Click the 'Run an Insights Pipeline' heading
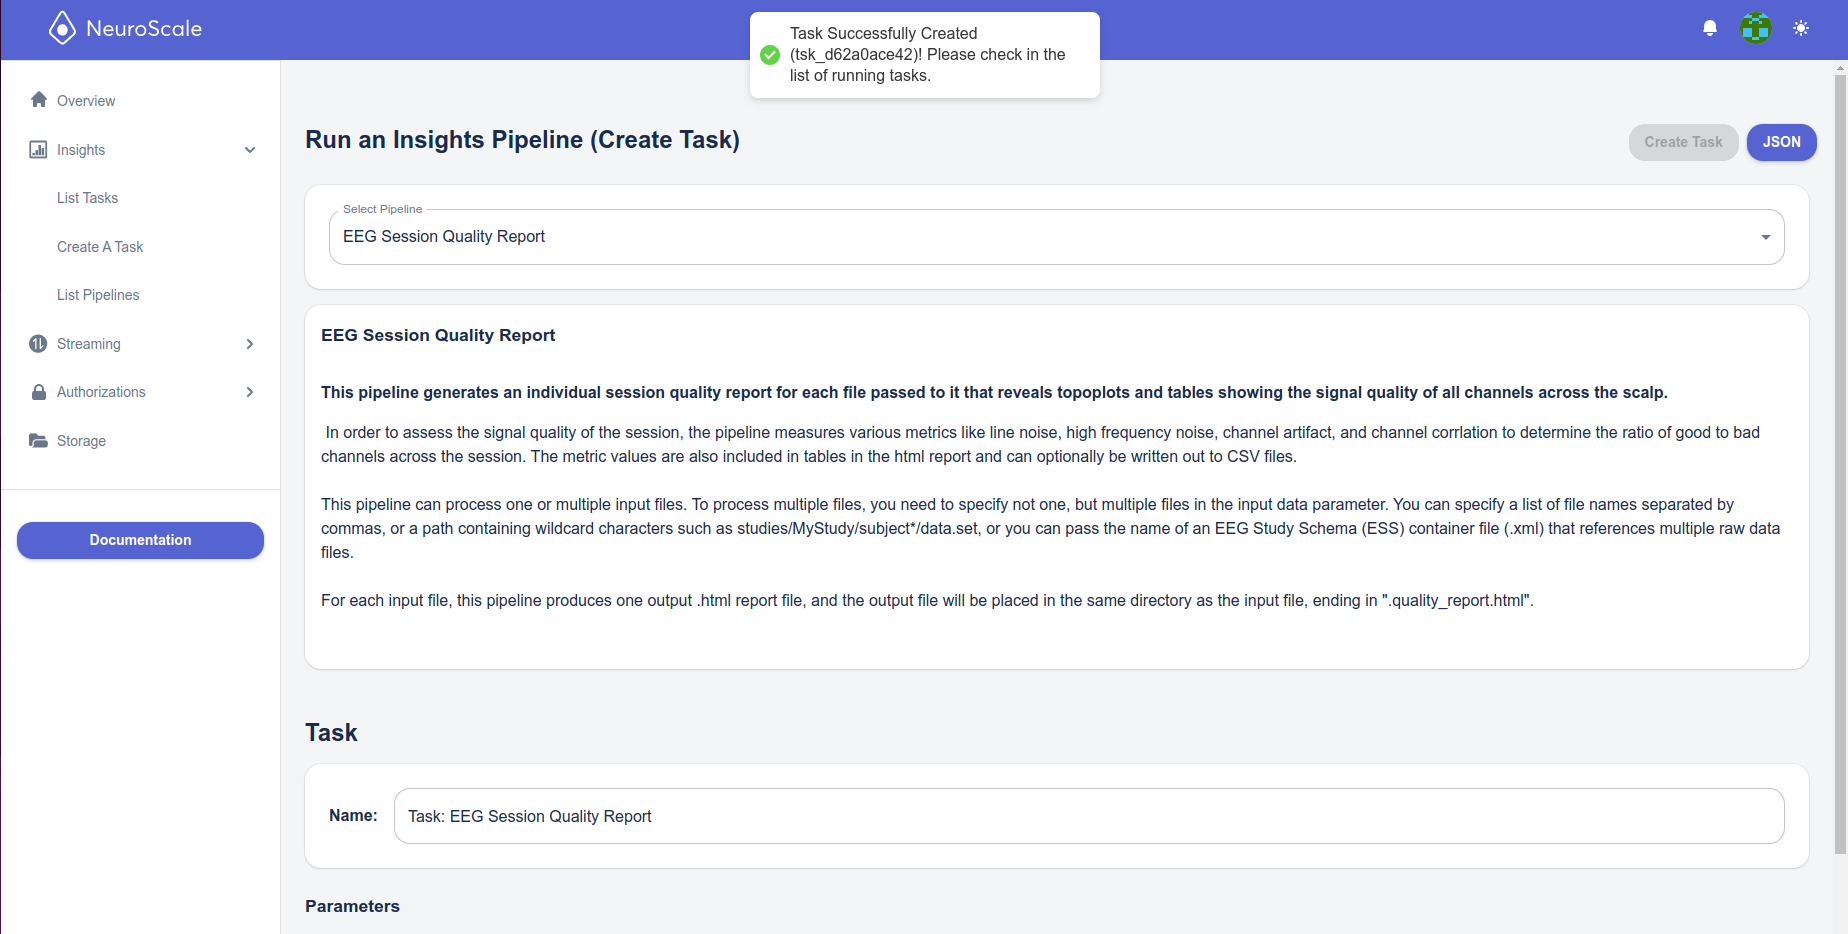 tap(522, 140)
